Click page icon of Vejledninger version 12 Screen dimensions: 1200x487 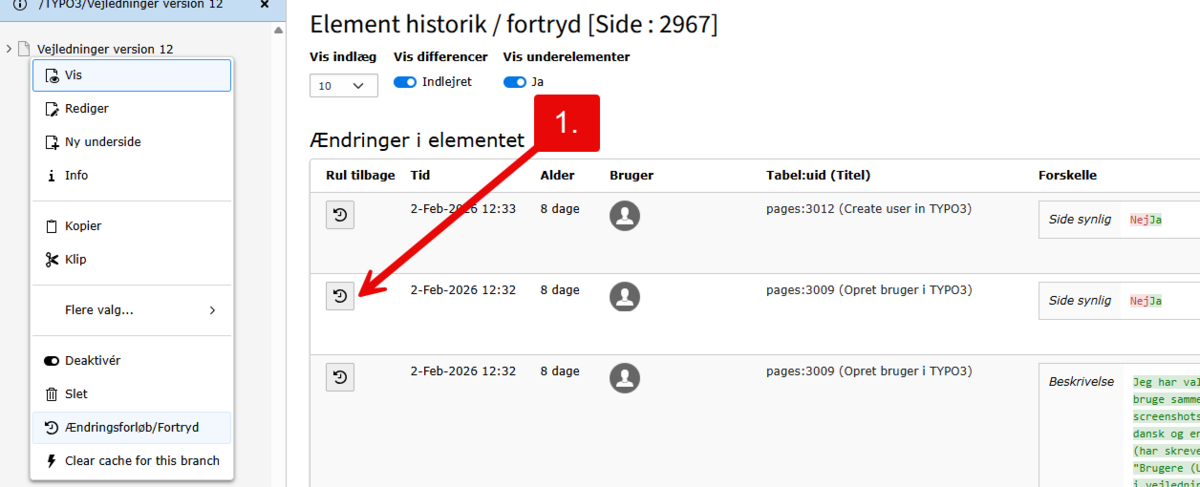[25, 49]
